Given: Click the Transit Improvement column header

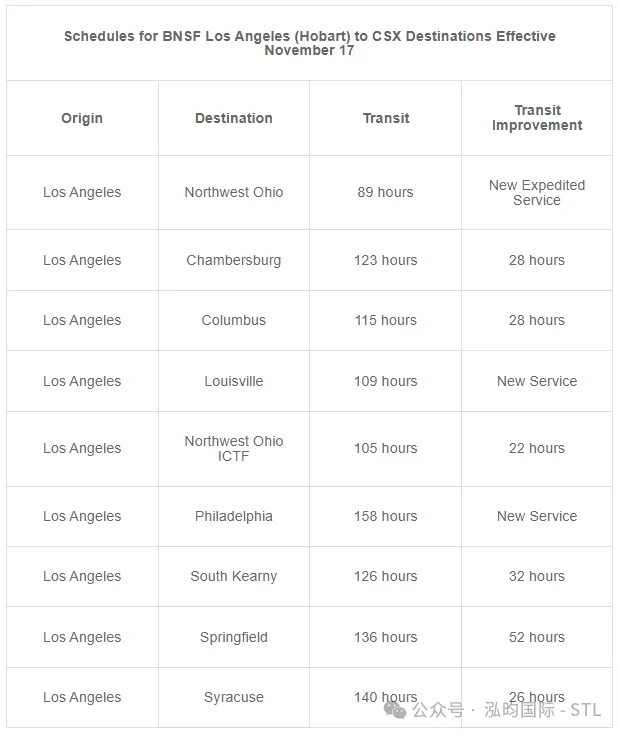Looking at the screenshot, I should tap(537, 118).
